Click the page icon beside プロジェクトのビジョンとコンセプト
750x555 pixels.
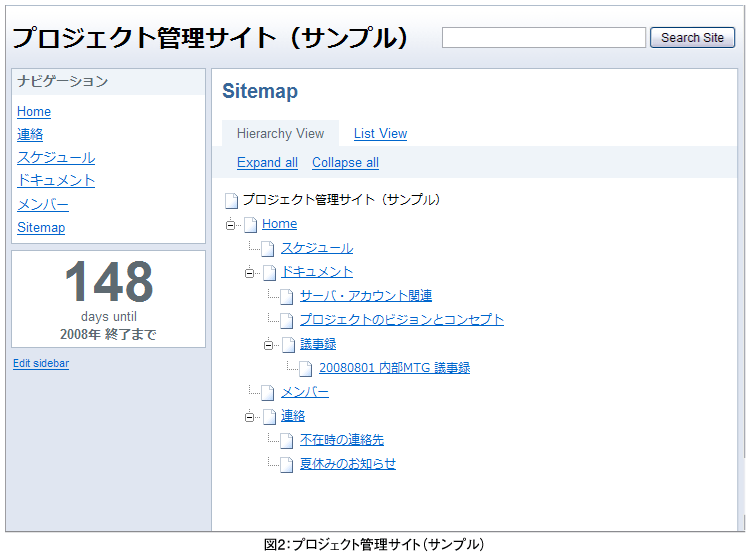(x=287, y=321)
